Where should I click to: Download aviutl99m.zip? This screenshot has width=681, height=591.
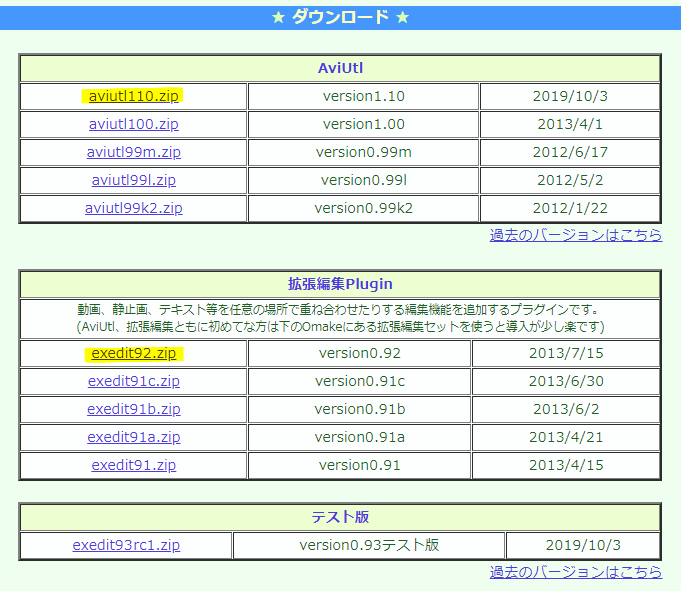click(x=133, y=152)
